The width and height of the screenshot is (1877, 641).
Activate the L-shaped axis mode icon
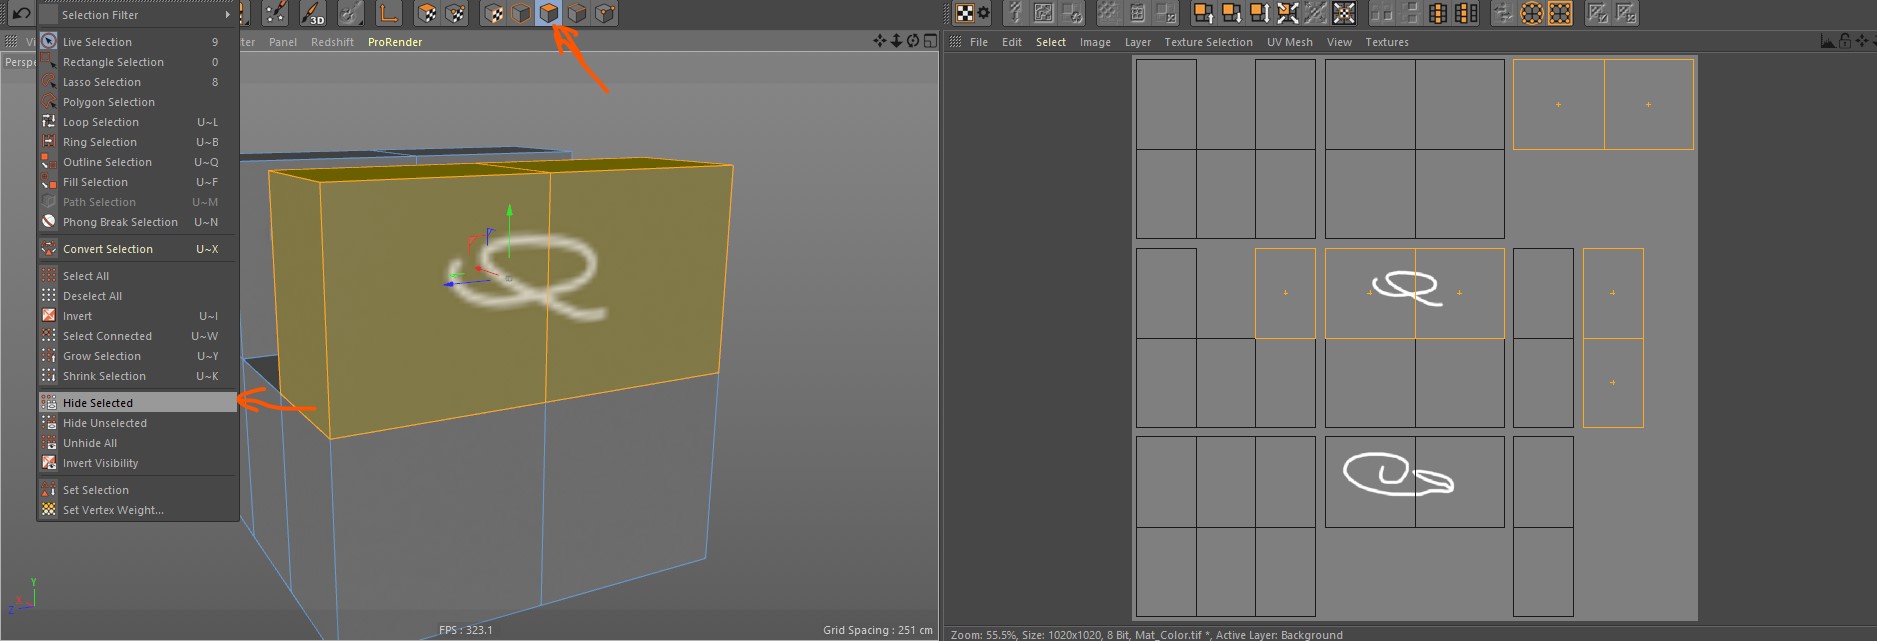[388, 13]
